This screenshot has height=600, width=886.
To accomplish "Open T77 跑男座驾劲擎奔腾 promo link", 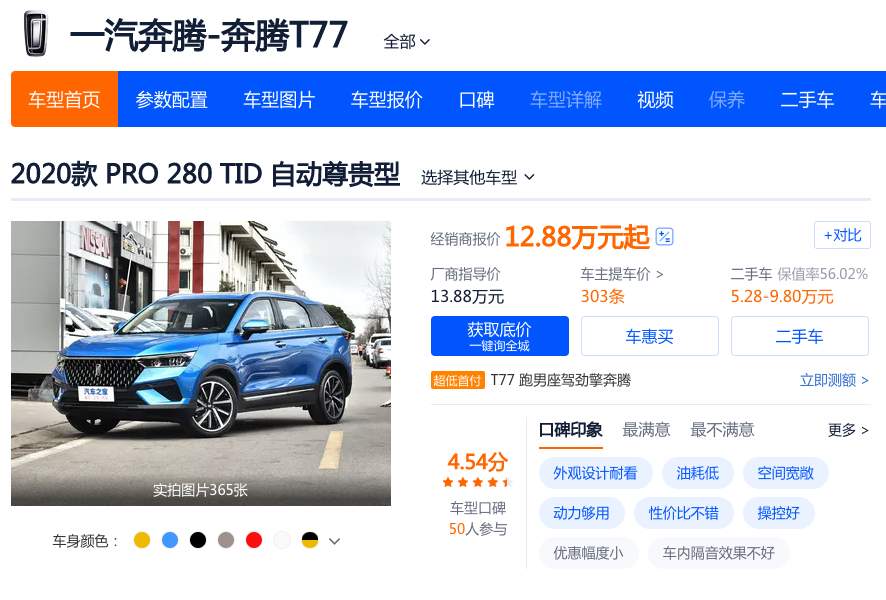I will point(561,380).
